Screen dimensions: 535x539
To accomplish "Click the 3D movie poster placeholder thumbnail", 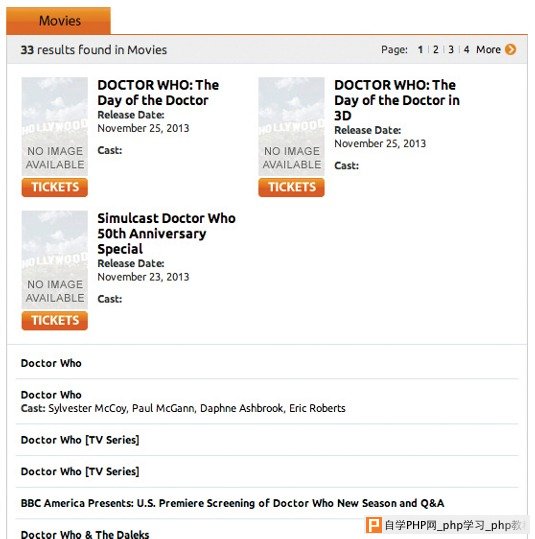I will point(291,126).
